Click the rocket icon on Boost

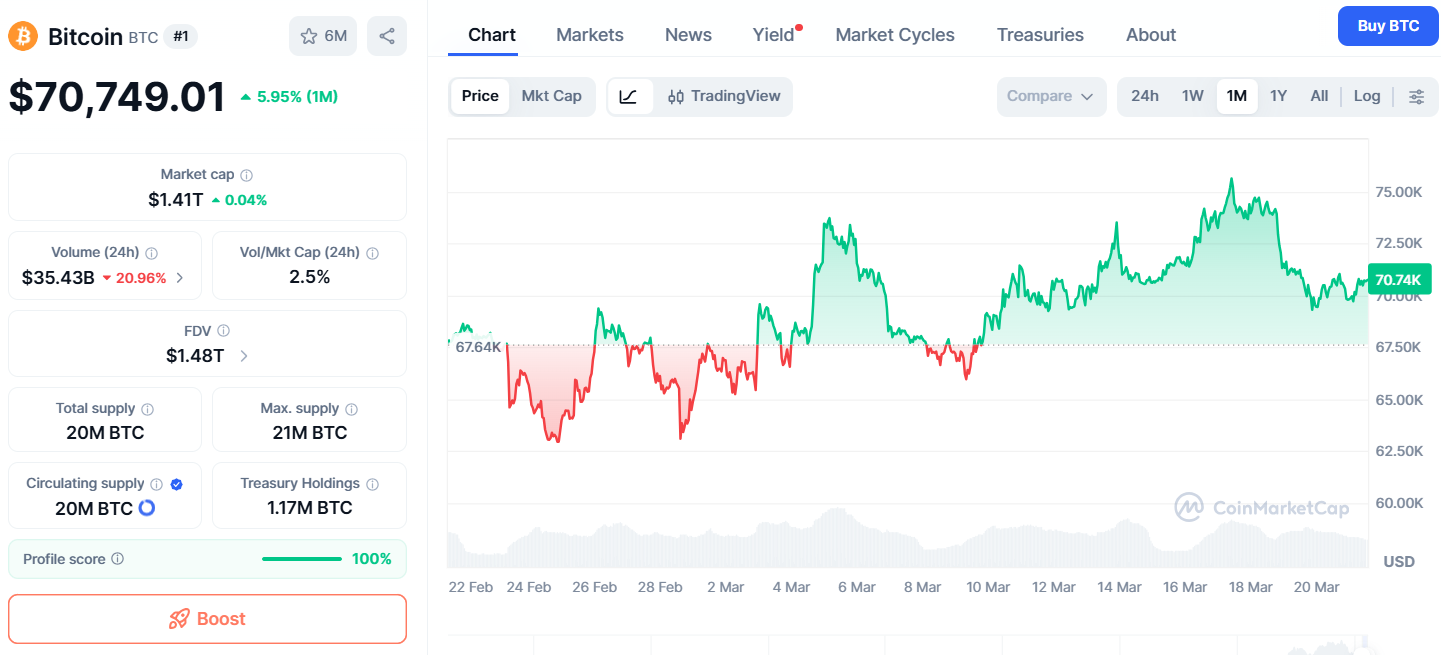pos(179,619)
